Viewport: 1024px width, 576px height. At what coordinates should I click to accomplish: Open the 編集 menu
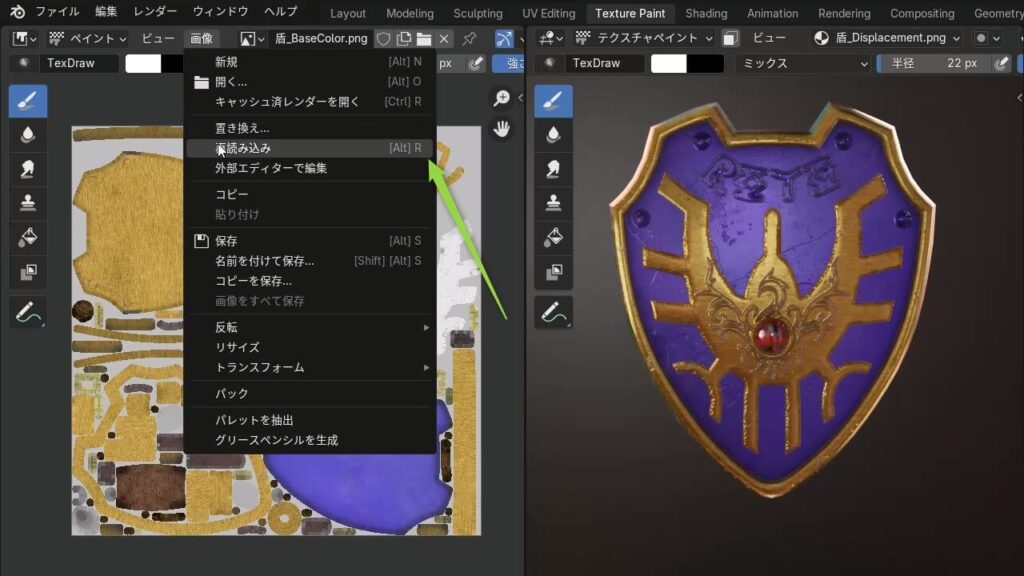pyautogui.click(x=106, y=12)
